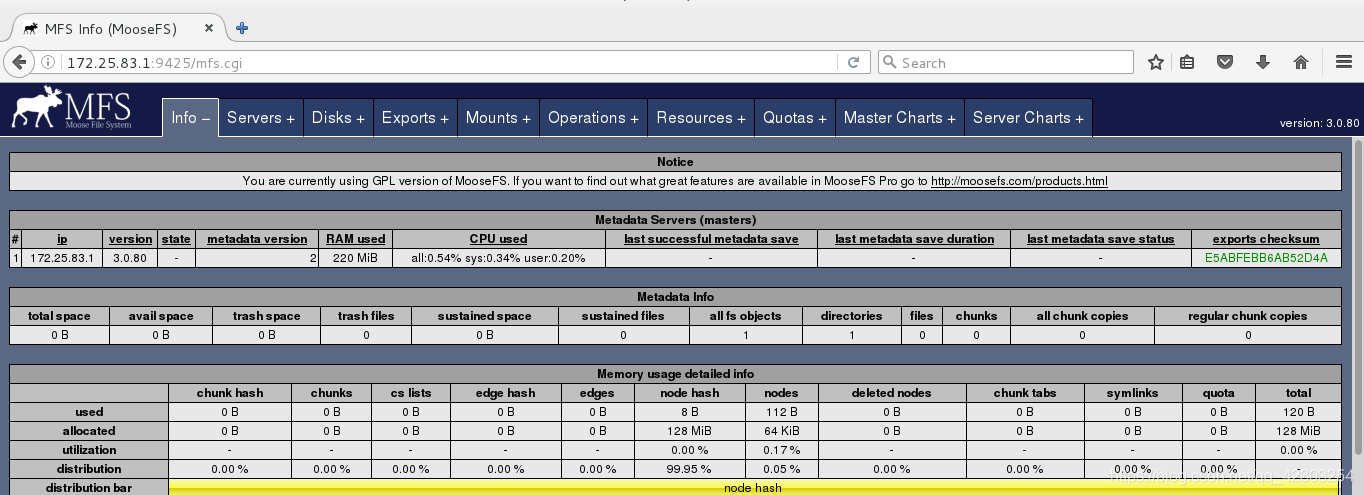Open a new tab with the plus icon

242,28
